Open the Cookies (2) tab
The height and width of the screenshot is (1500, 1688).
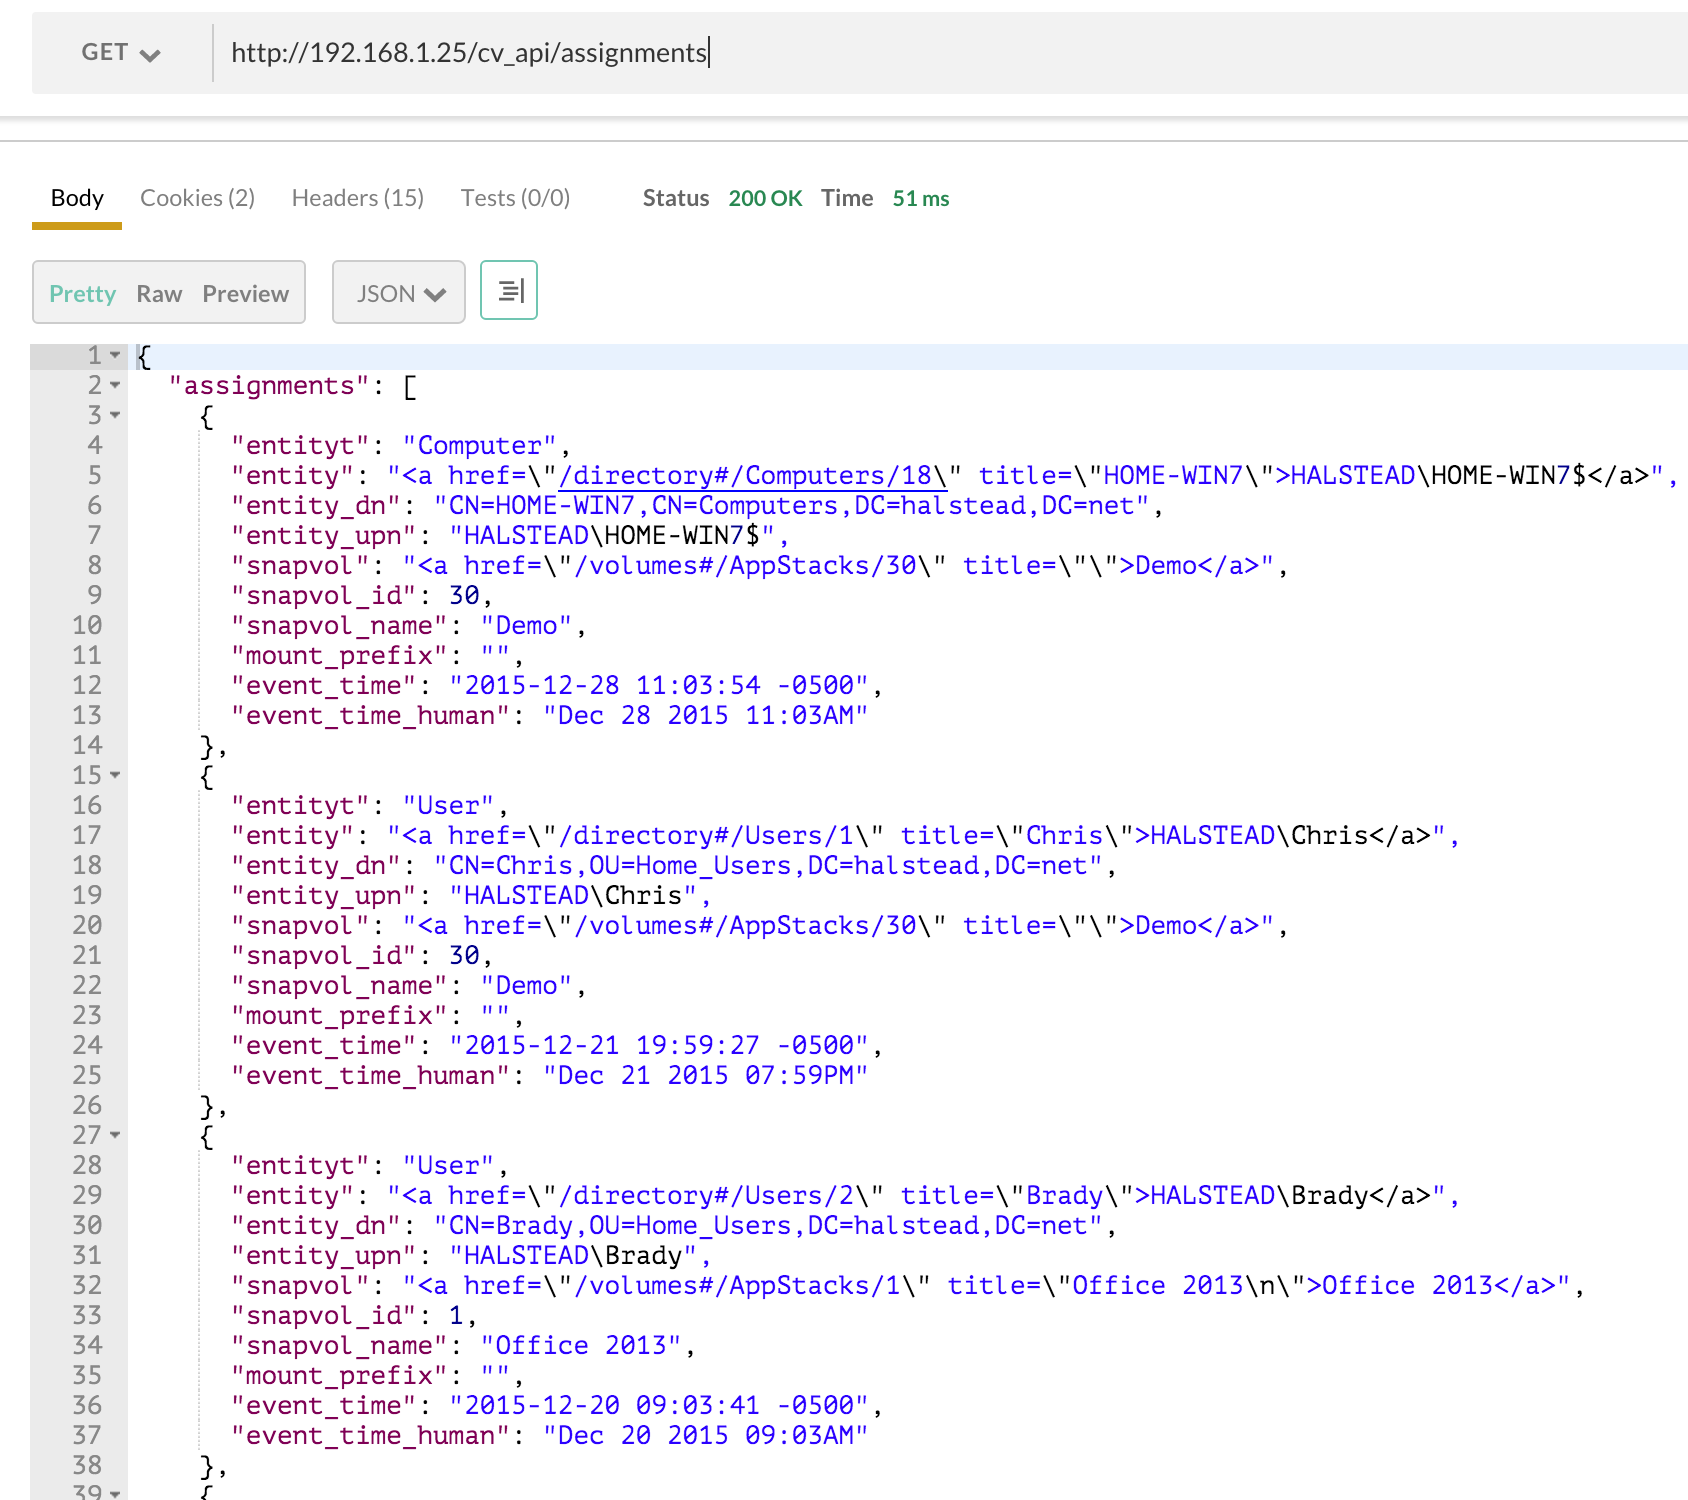tap(197, 198)
